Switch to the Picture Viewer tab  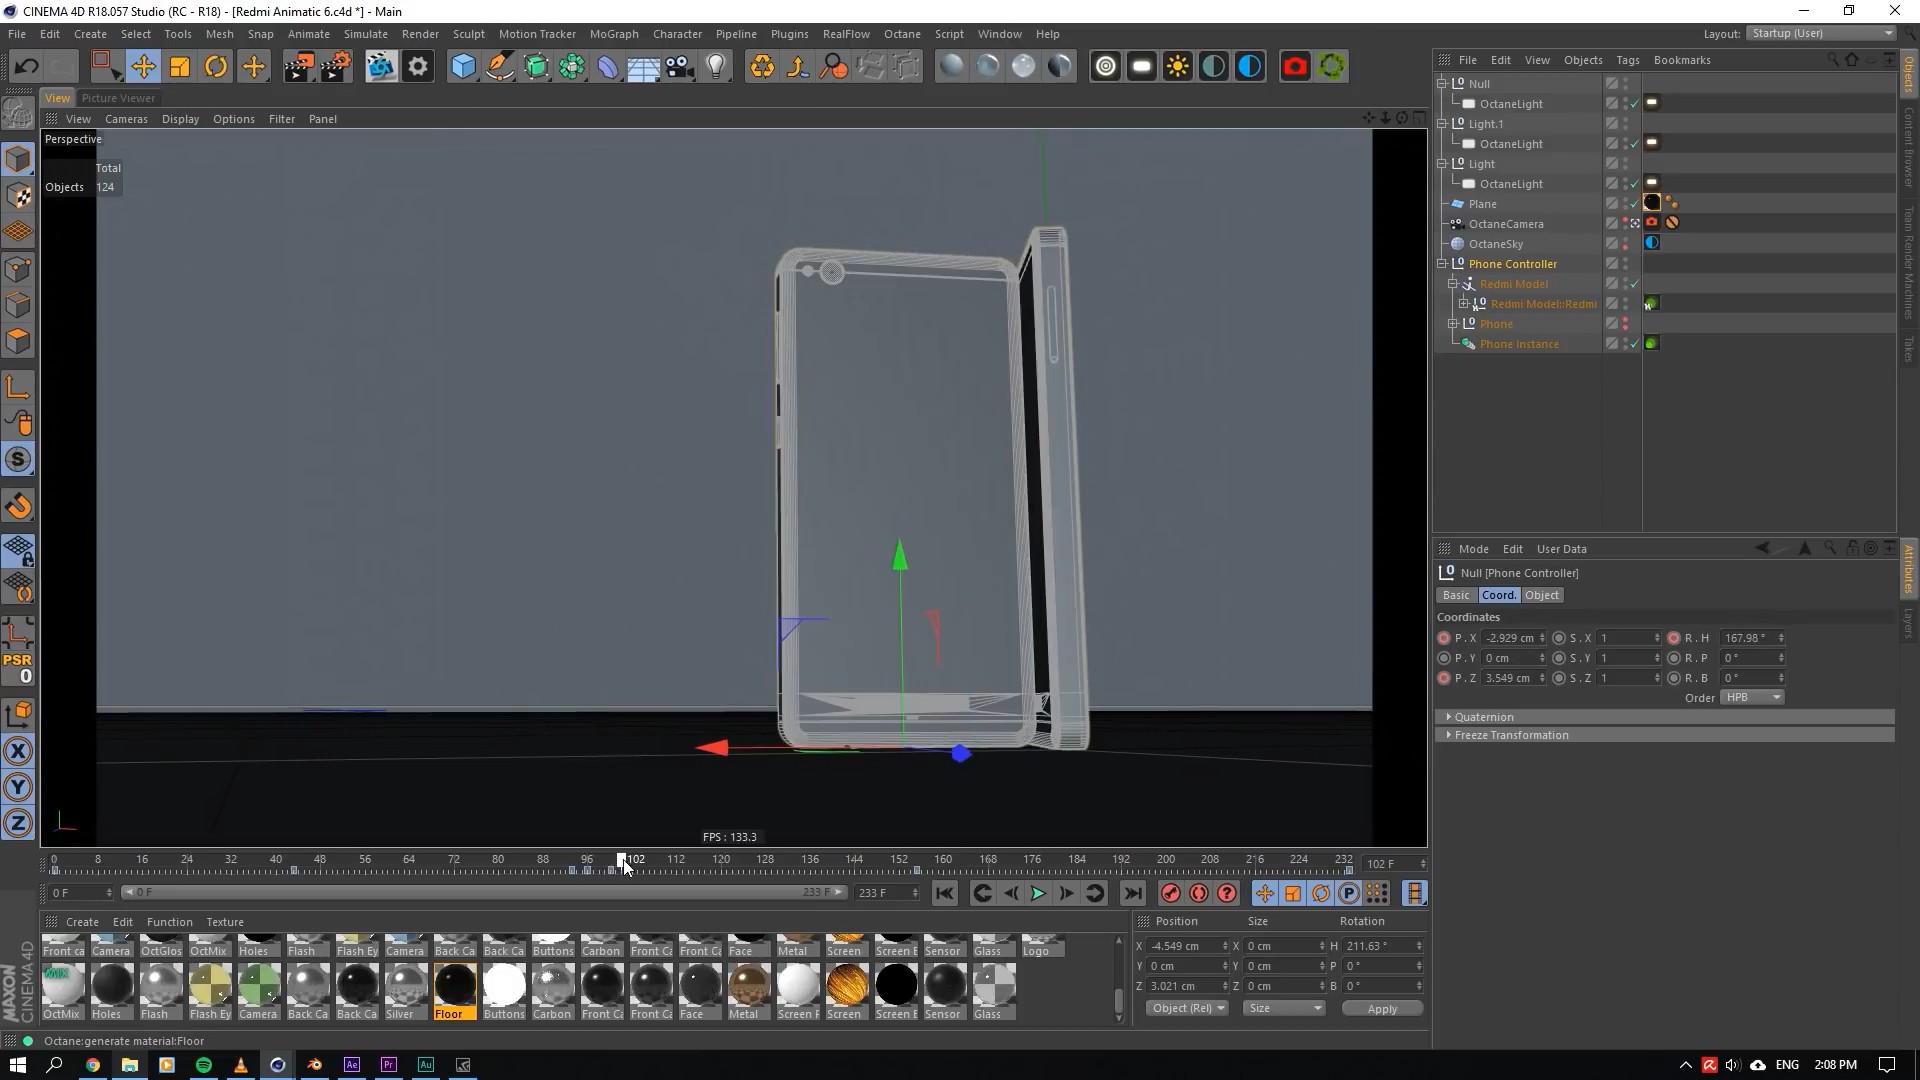(x=118, y=98)
